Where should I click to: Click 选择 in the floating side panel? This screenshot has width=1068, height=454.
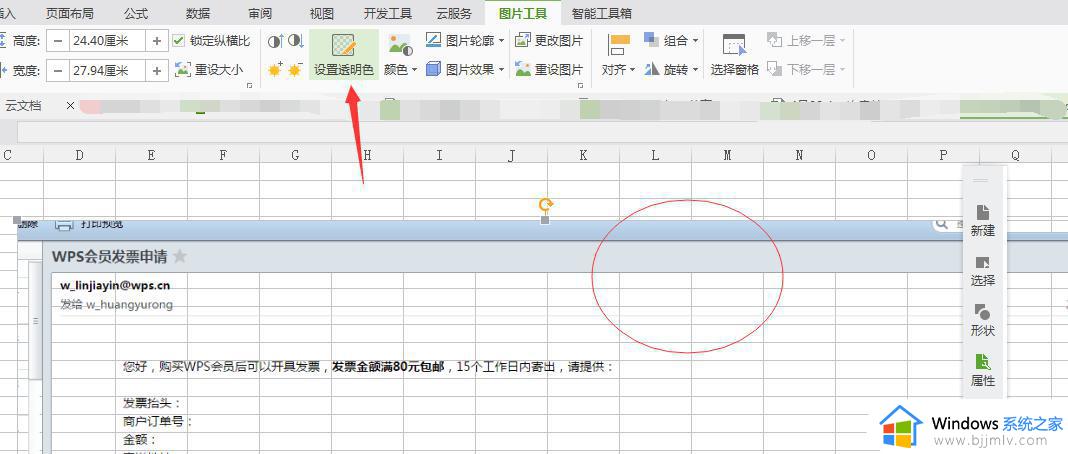[982, 271]
